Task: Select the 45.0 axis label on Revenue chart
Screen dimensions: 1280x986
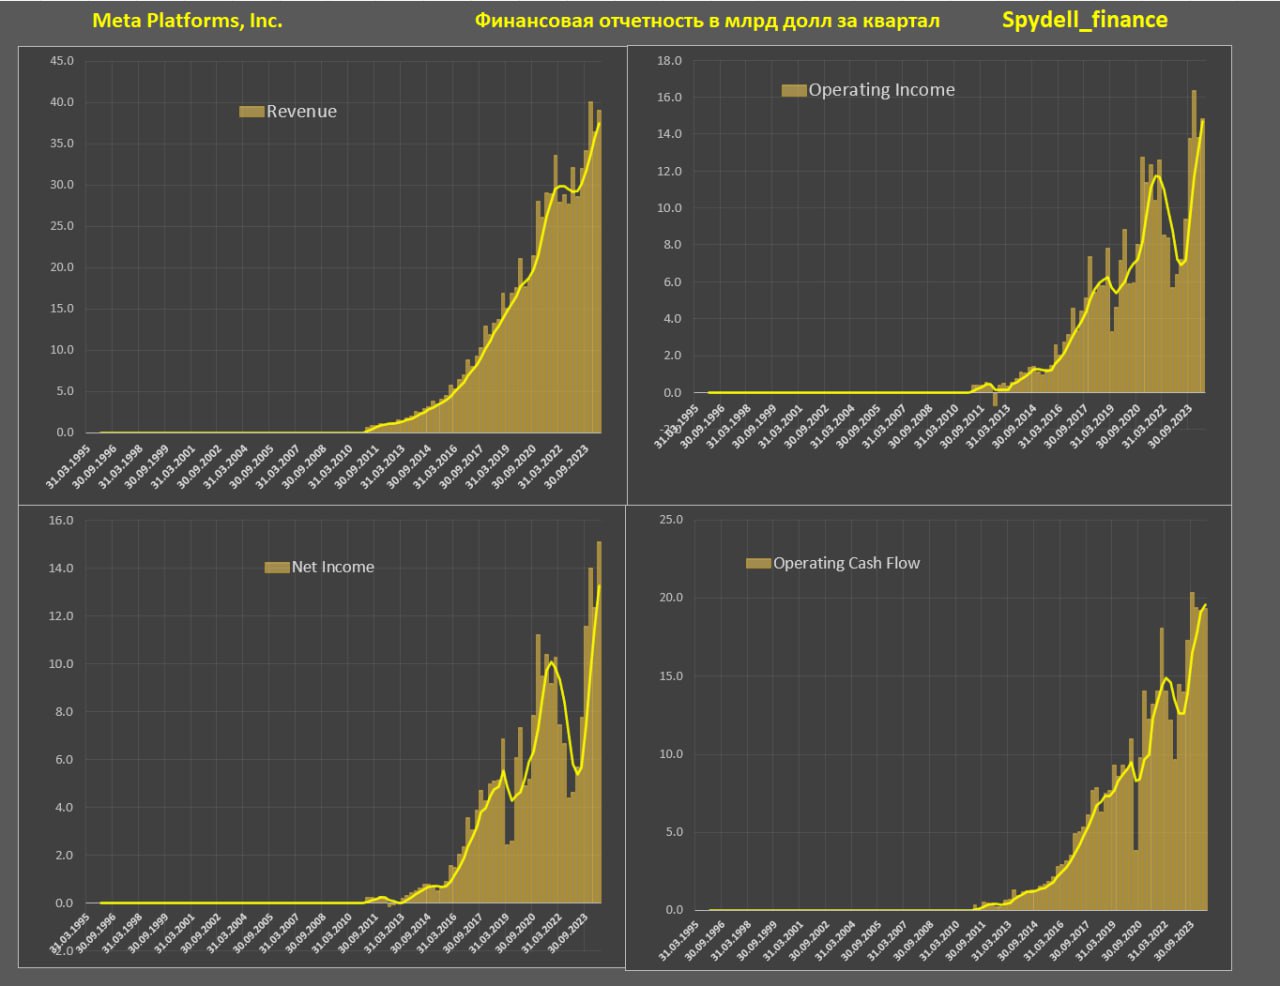Action: click(62, 61)
